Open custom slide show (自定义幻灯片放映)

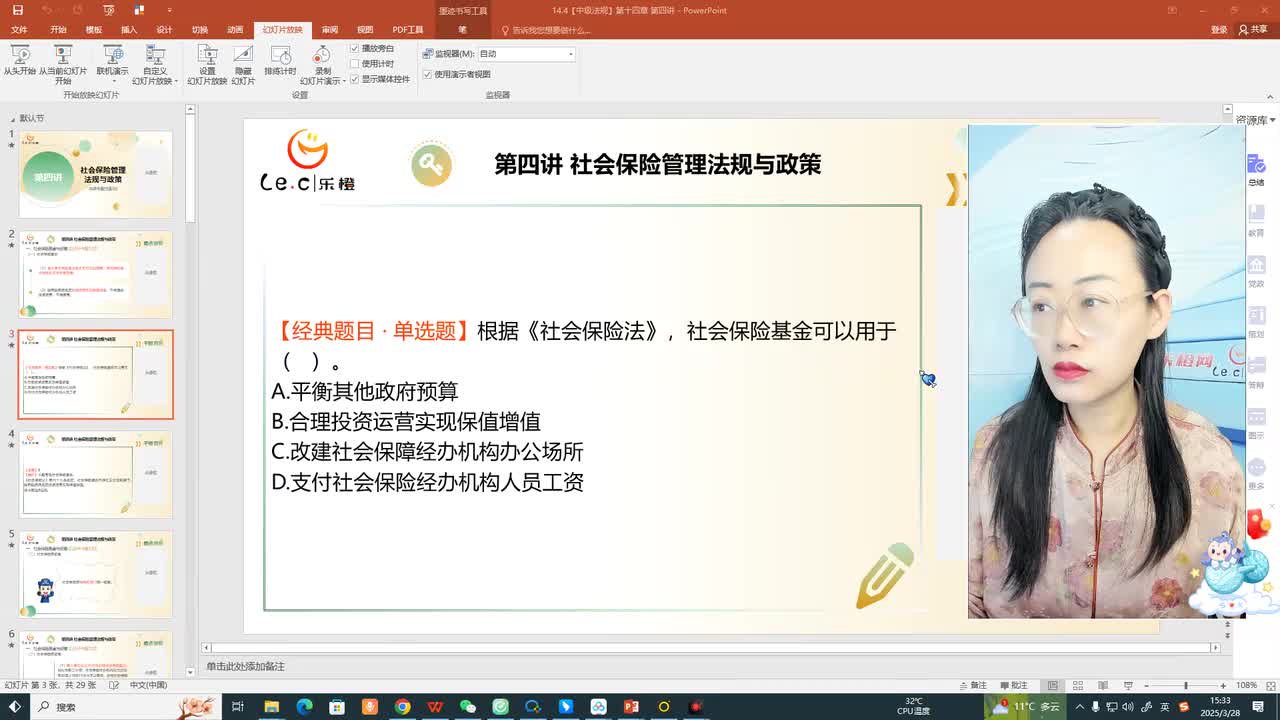click(x=155, y=65)
